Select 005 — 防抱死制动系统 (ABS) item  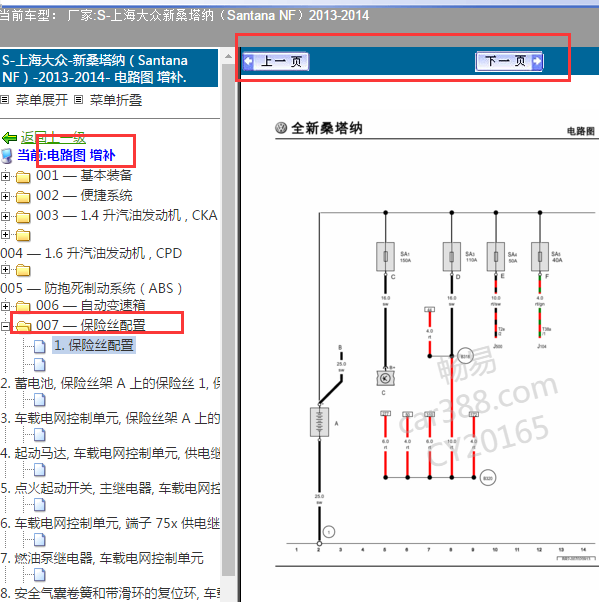[x=91, y=288]
